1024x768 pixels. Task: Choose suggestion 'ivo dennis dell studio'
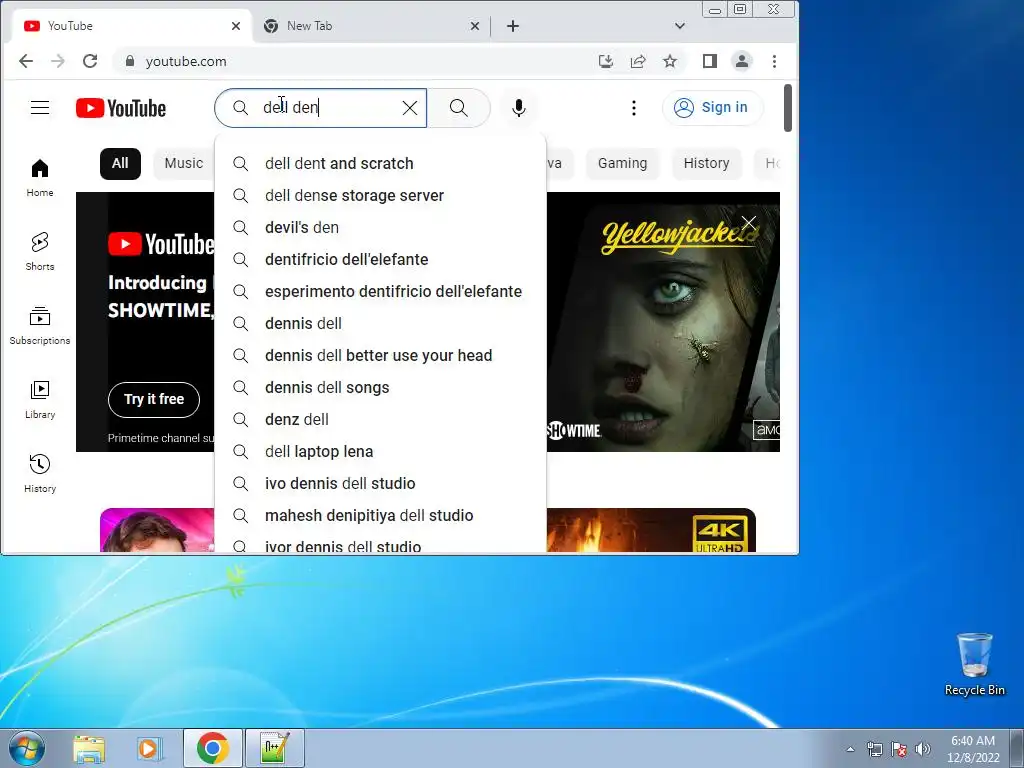[x=380, y=483]
